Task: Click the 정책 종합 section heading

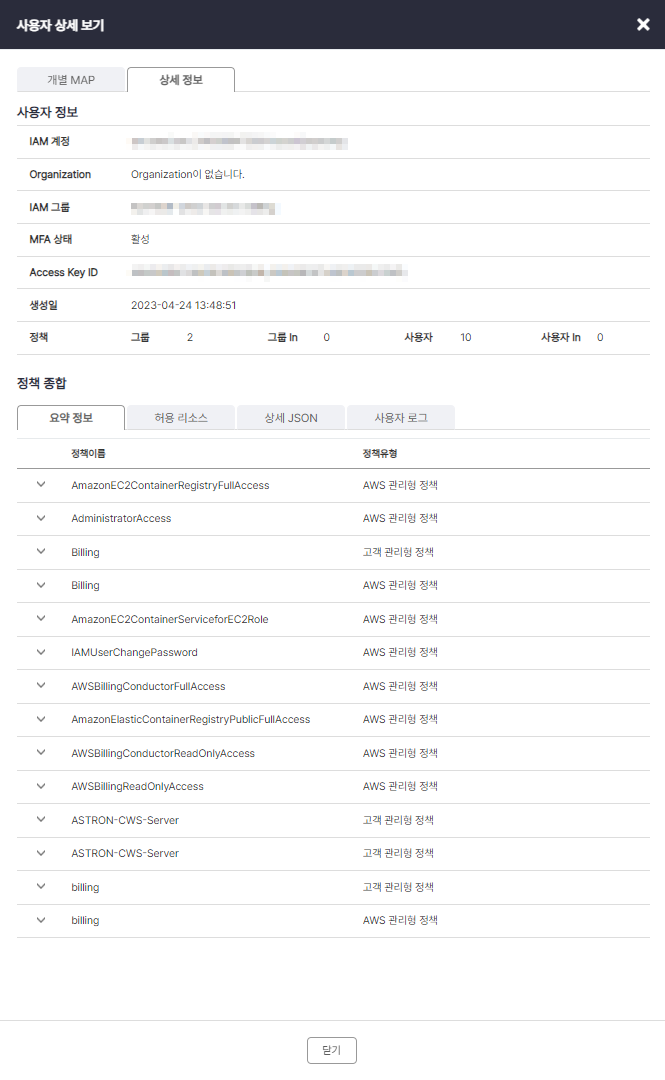Action: pyautogui.click(x=42, y=383)
